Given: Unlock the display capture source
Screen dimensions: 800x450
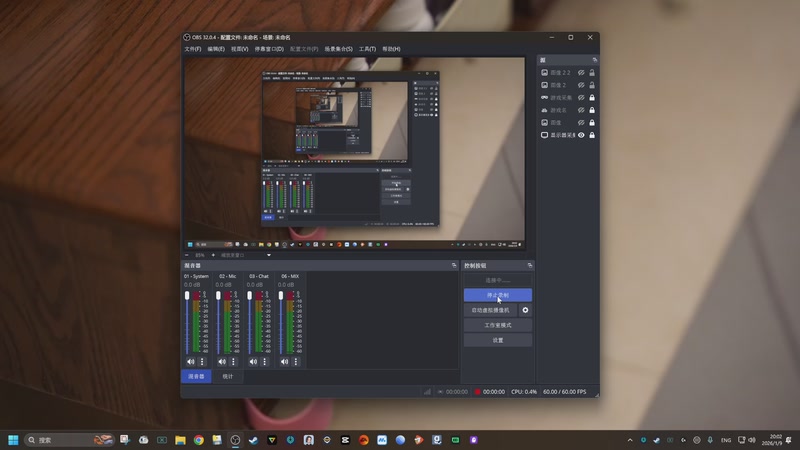Looking at the screenshot, I should (x=592, y=135).
